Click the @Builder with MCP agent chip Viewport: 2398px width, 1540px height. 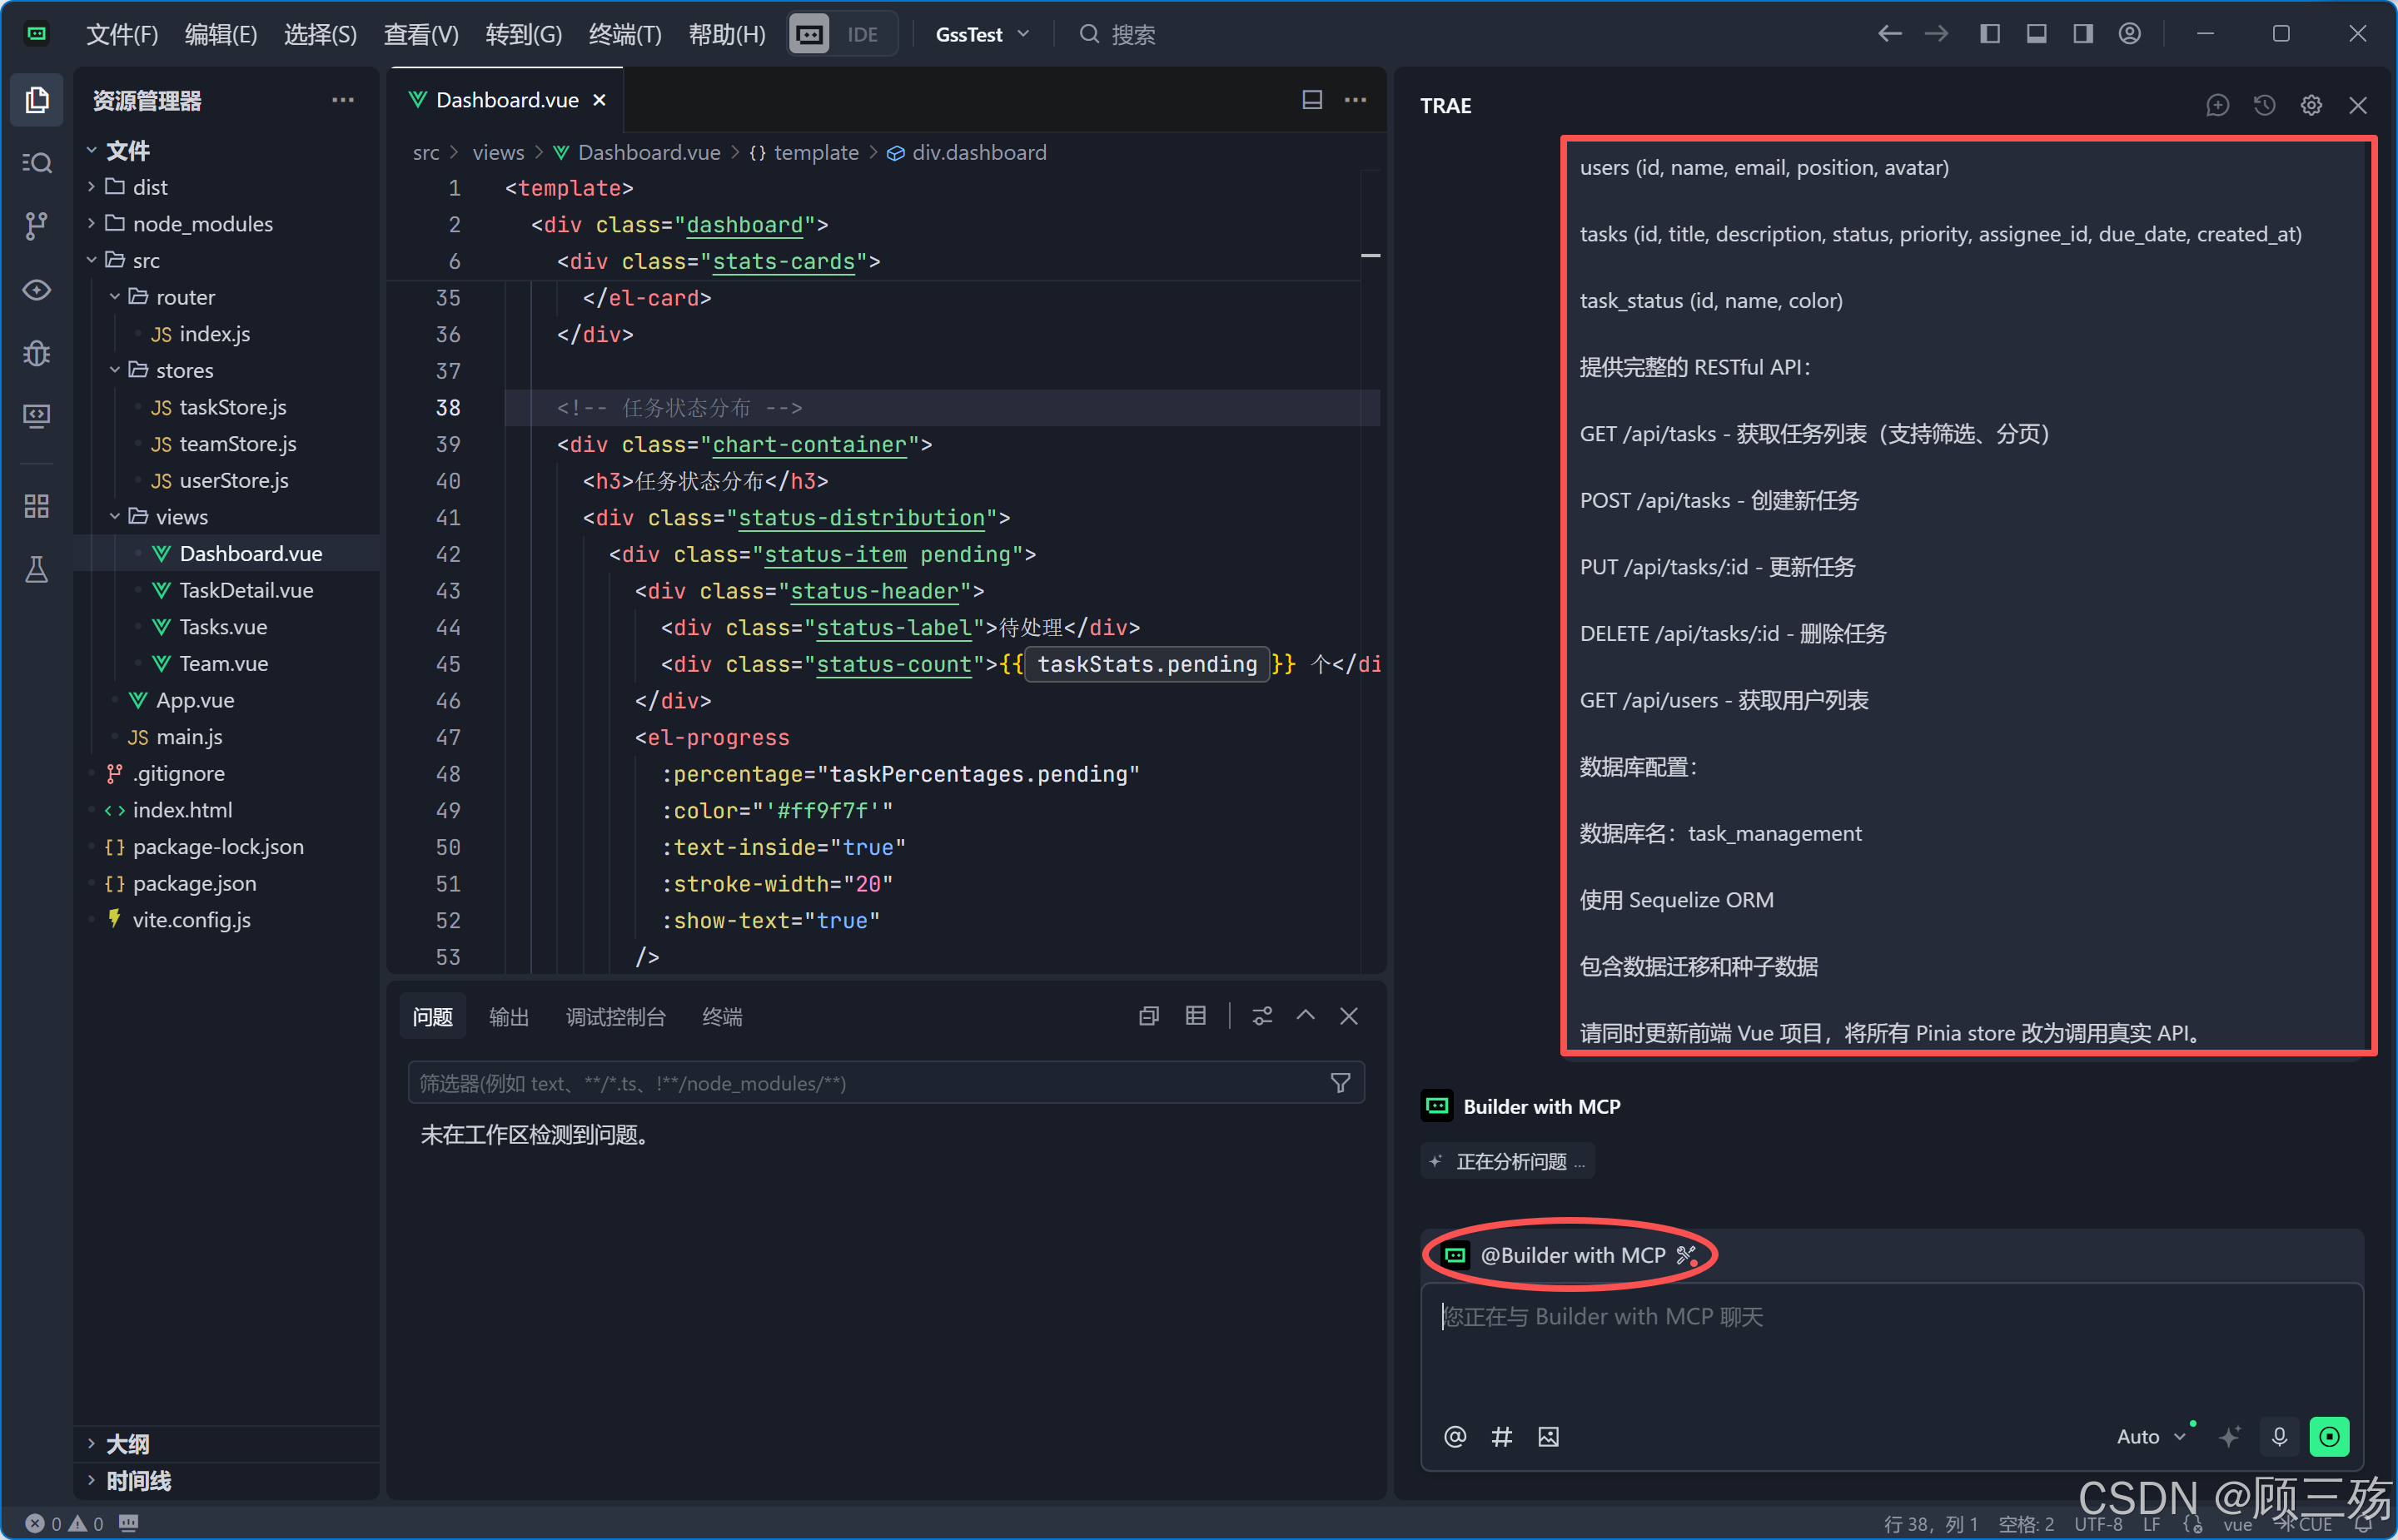click(1570, 1255)
